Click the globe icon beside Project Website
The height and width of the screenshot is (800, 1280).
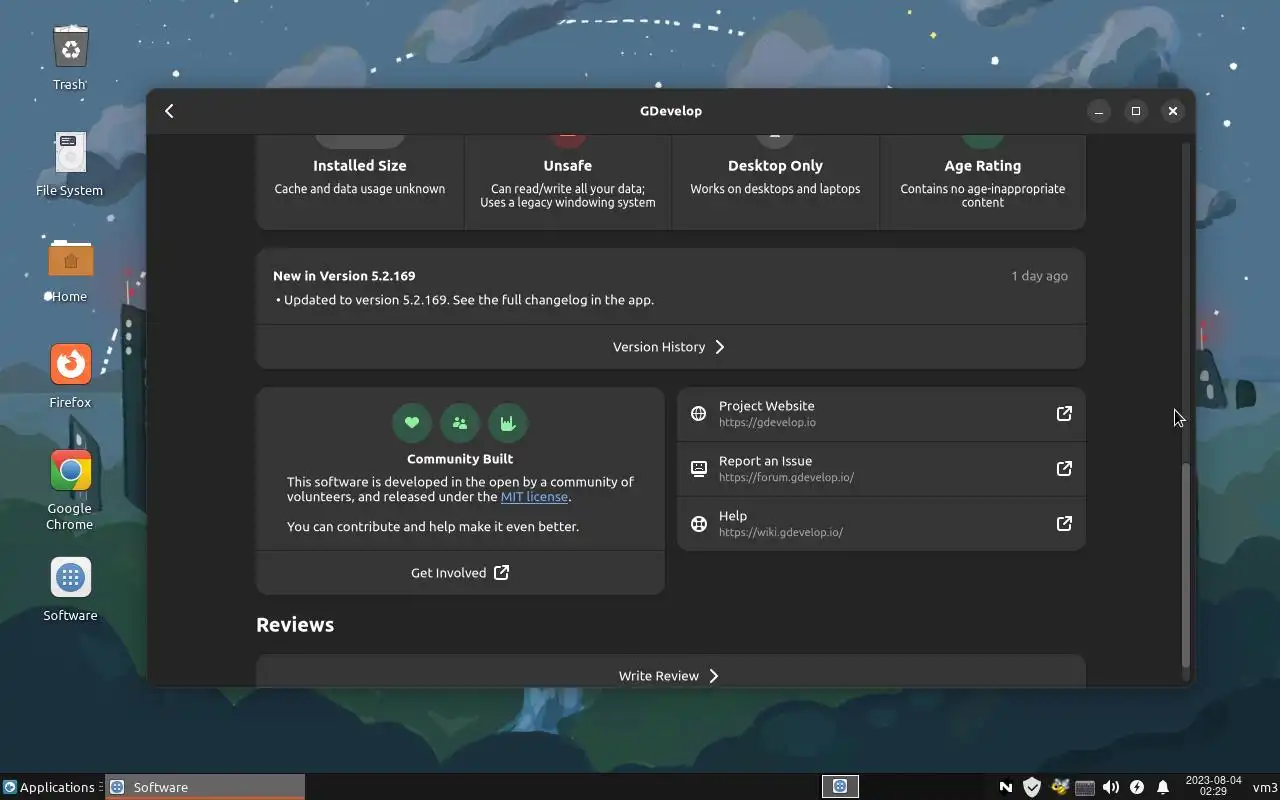pos(699,414)
